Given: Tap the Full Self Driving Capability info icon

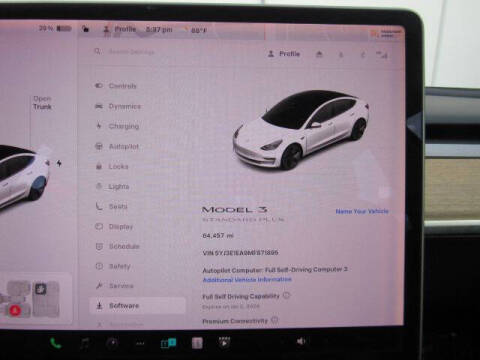Looking at the screenshot, I should pos(286,295).
